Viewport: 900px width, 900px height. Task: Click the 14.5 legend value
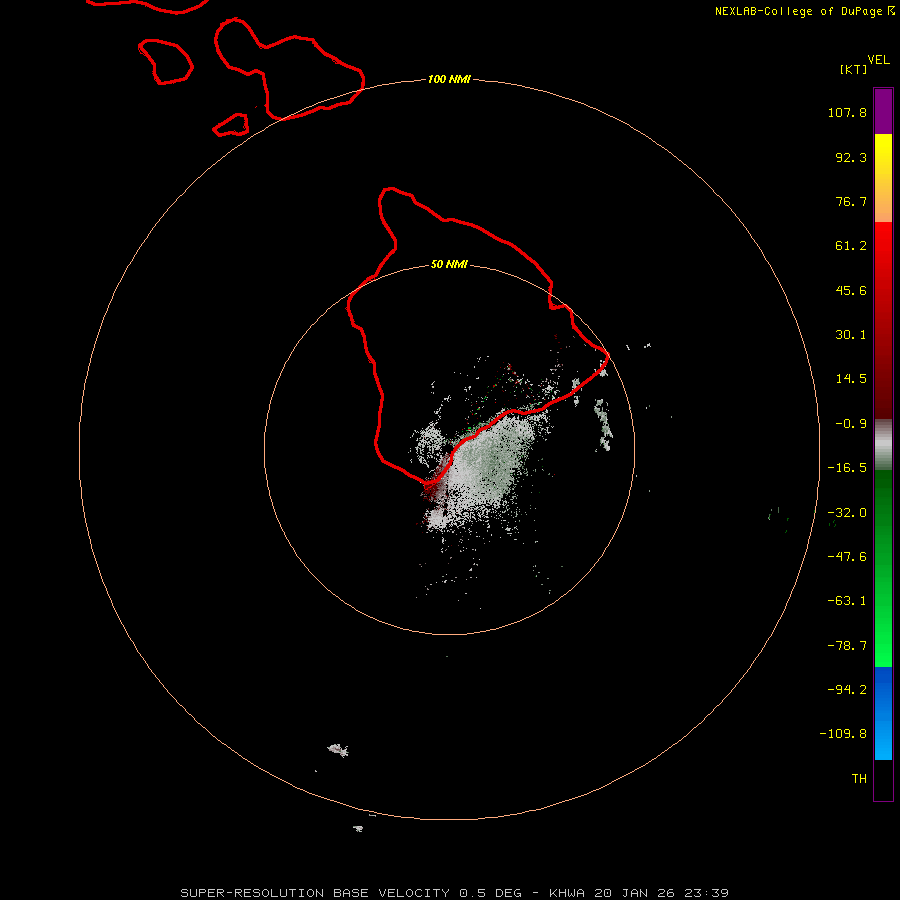click(x=851, y=379)
